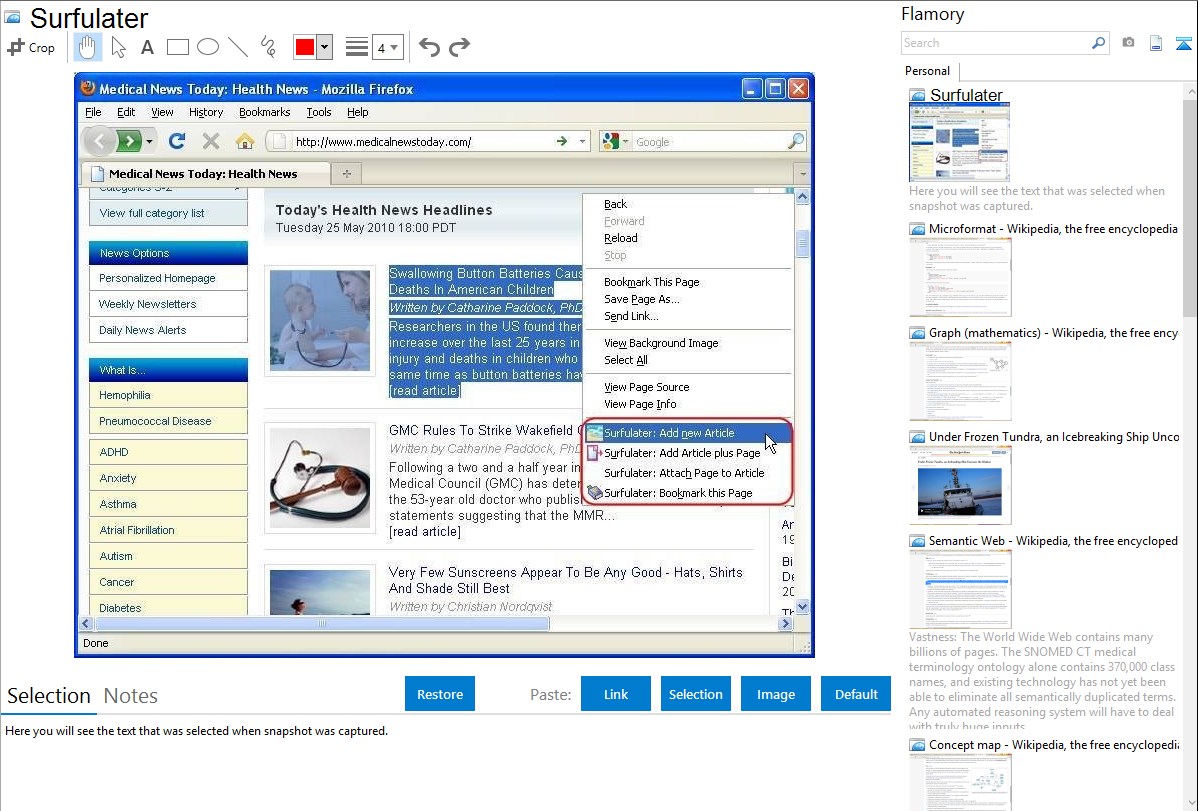This screenshot has height=811, width=1198.
Task: Open the color picker dropdown arrow
Action: tap(325, 47)
